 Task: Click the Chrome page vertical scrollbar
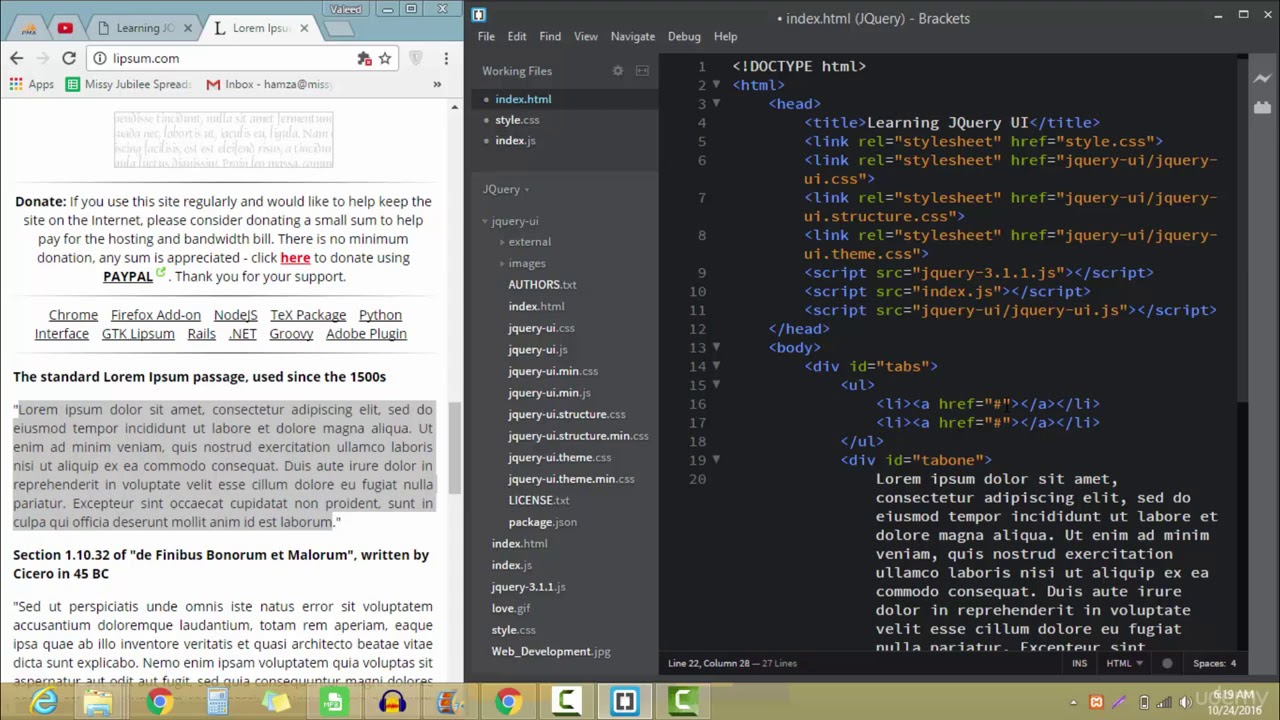click(x=456, y=448)
